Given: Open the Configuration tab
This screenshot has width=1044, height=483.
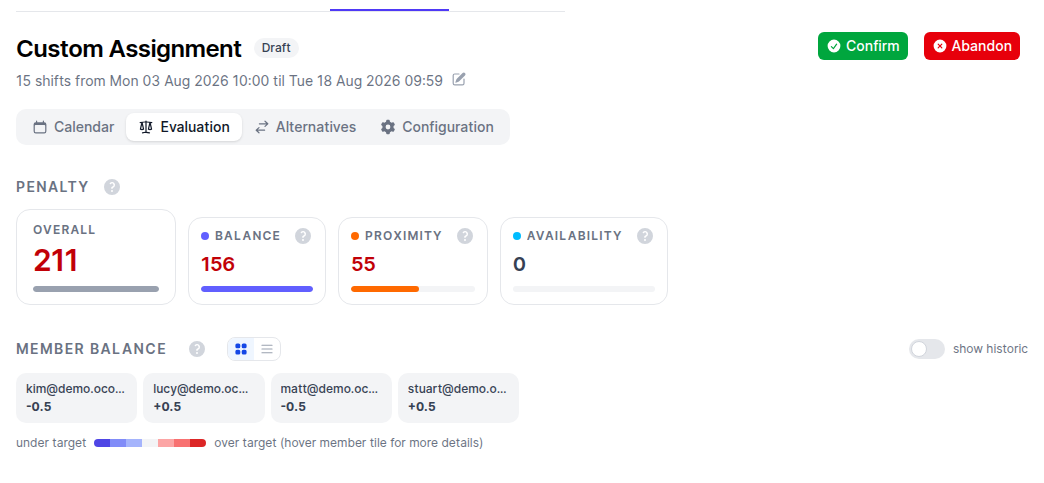Looking at the screenshot, I should (437, 127).
